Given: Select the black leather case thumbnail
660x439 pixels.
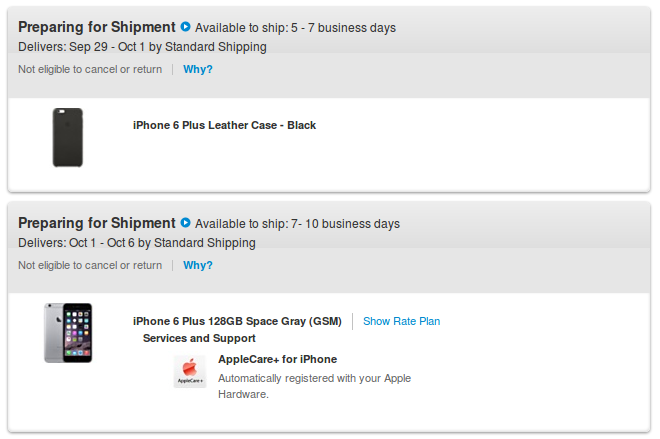Looking at the screenshot, I should point(68,138).
